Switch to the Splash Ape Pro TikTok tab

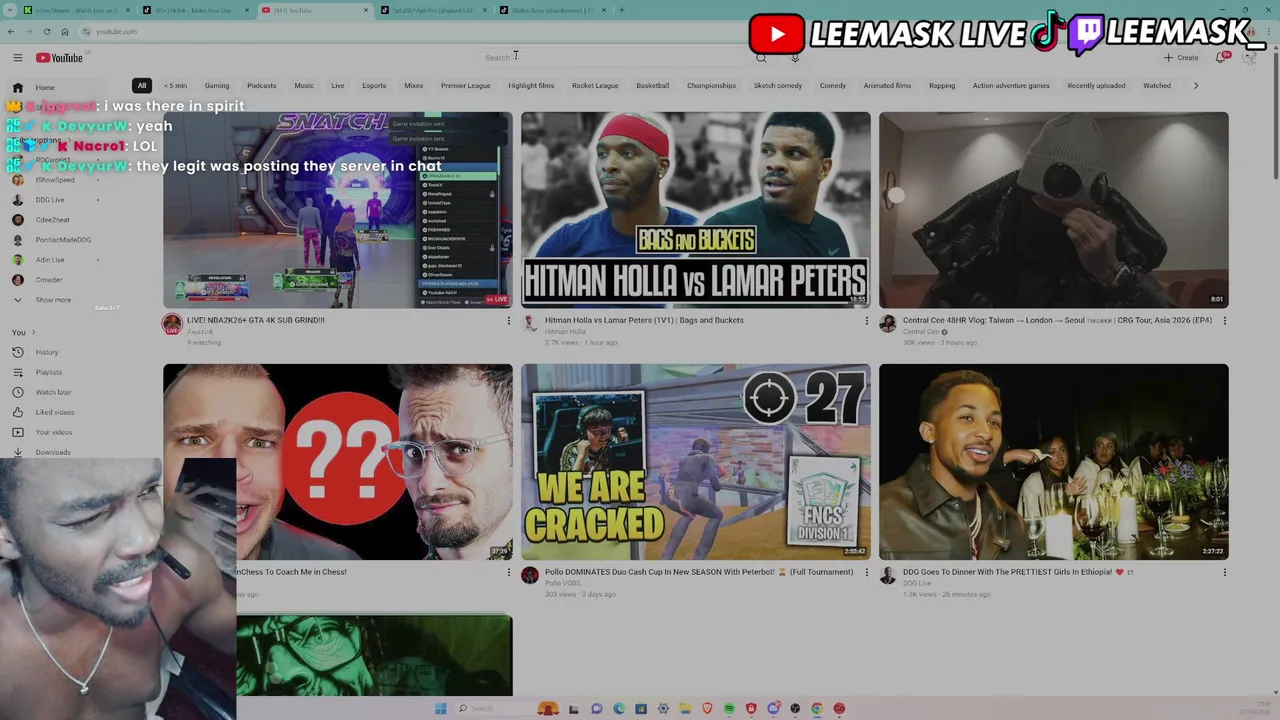pyautogui.click(x=433, y=10)
